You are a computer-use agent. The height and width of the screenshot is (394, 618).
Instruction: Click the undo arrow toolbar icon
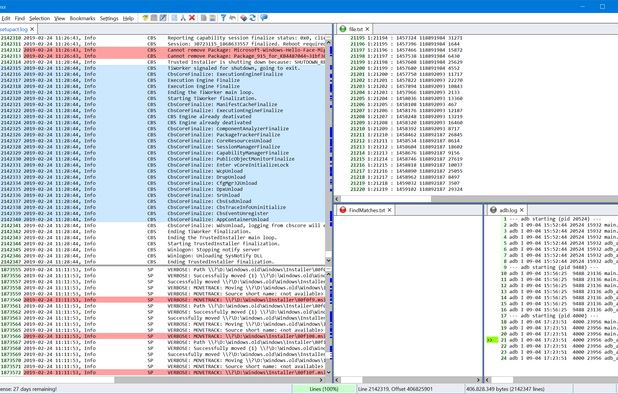(233, 18)
